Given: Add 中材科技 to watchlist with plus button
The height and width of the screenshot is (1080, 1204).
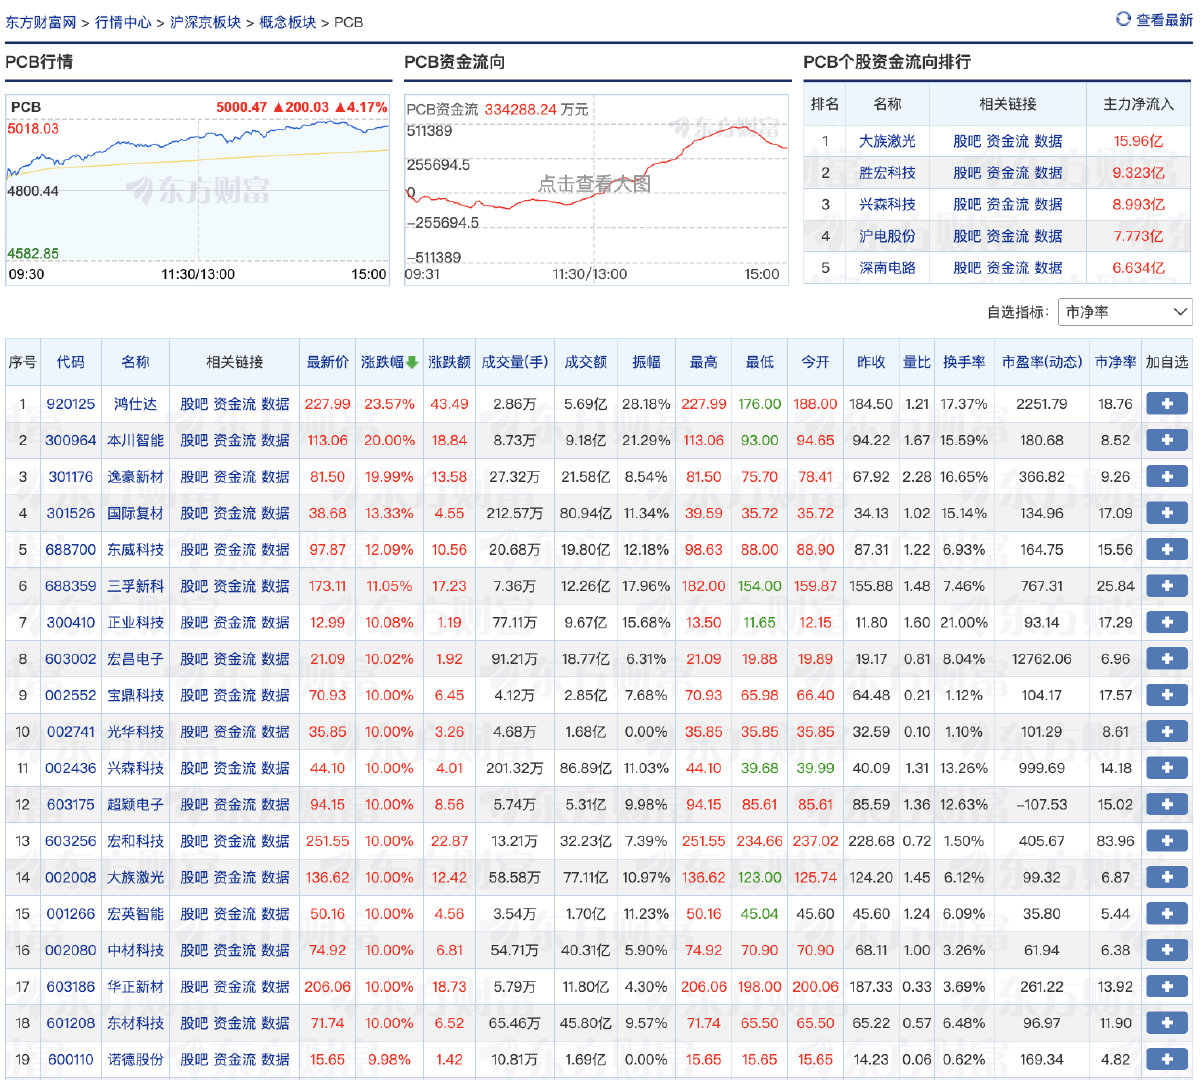Looking at the screenshot, I should coord(1166,950).
